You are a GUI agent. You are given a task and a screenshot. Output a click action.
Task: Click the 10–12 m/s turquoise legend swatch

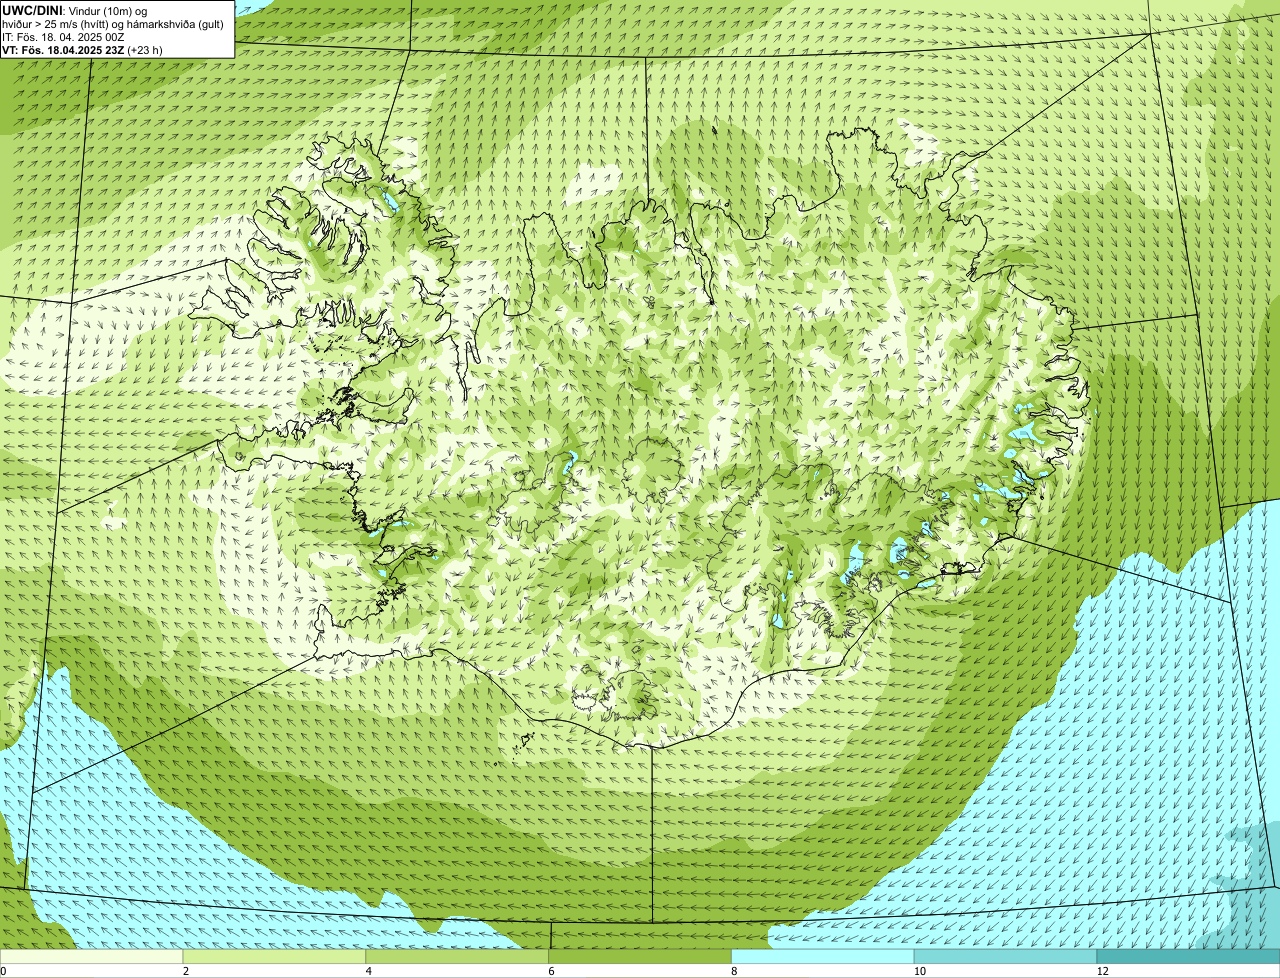[x=1006, y=957]
